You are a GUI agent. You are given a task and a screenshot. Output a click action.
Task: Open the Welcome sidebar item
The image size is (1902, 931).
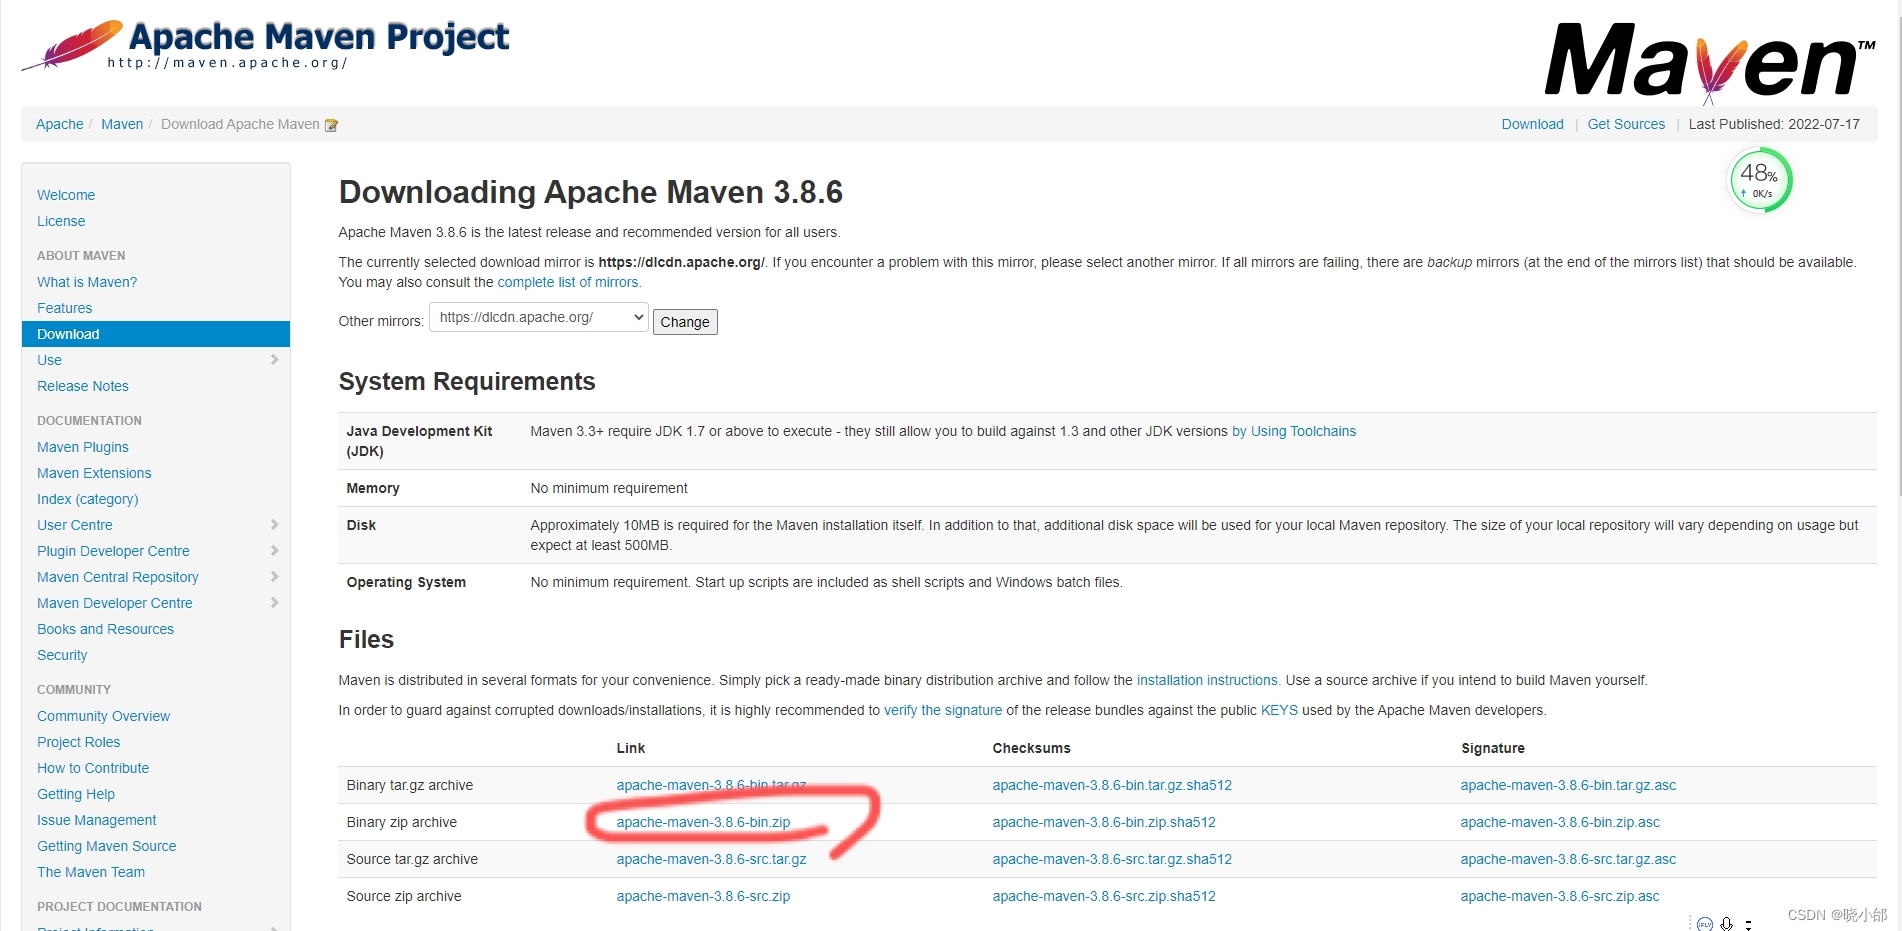[x=66, y=195]
